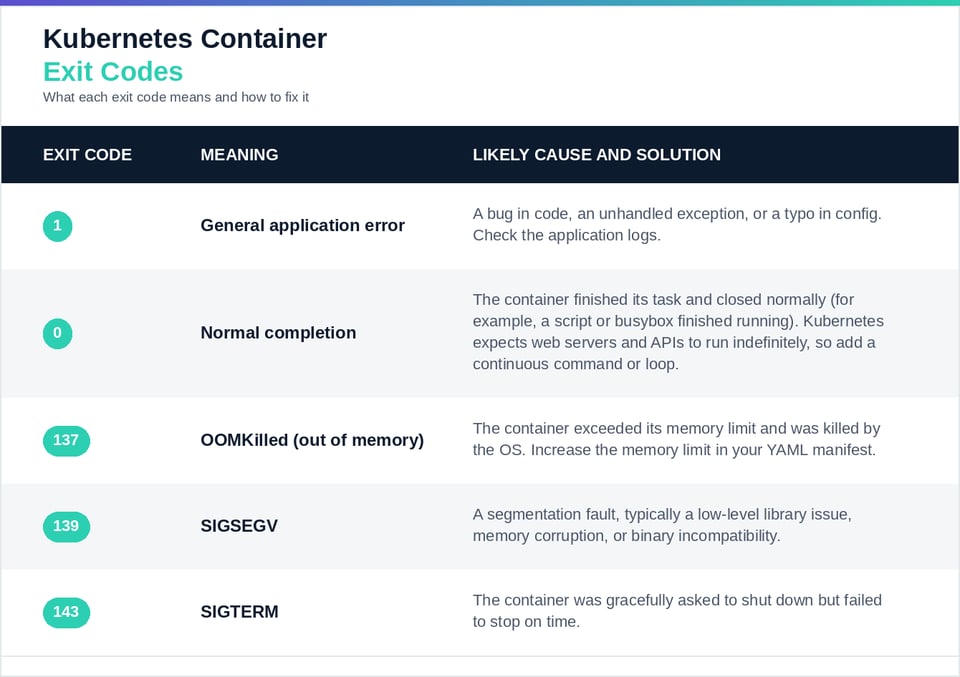Select General application error text
This screenshot has height=677, width=960.
[x=302, y=225]
